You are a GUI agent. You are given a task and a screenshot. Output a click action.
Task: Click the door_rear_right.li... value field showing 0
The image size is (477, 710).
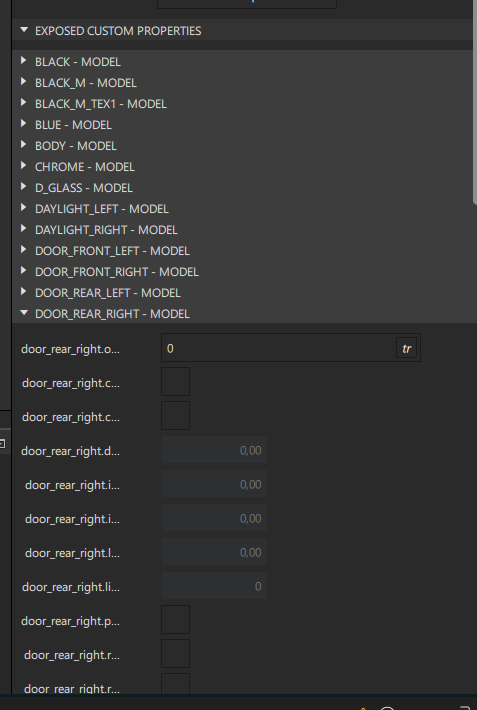[214, 586]
